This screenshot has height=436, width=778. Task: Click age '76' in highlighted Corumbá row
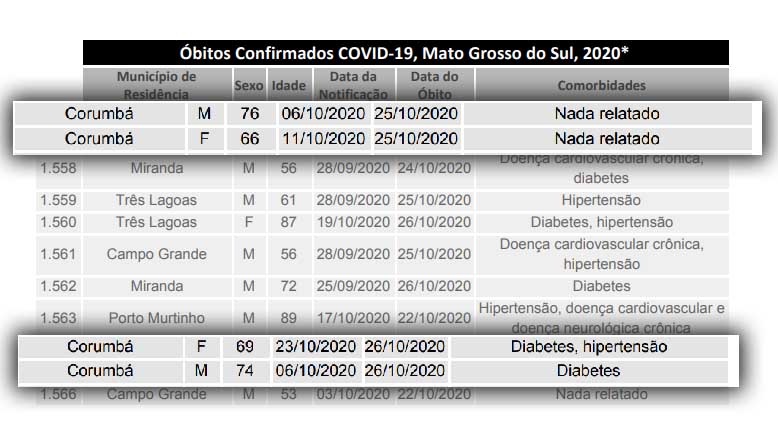point(250,114)
